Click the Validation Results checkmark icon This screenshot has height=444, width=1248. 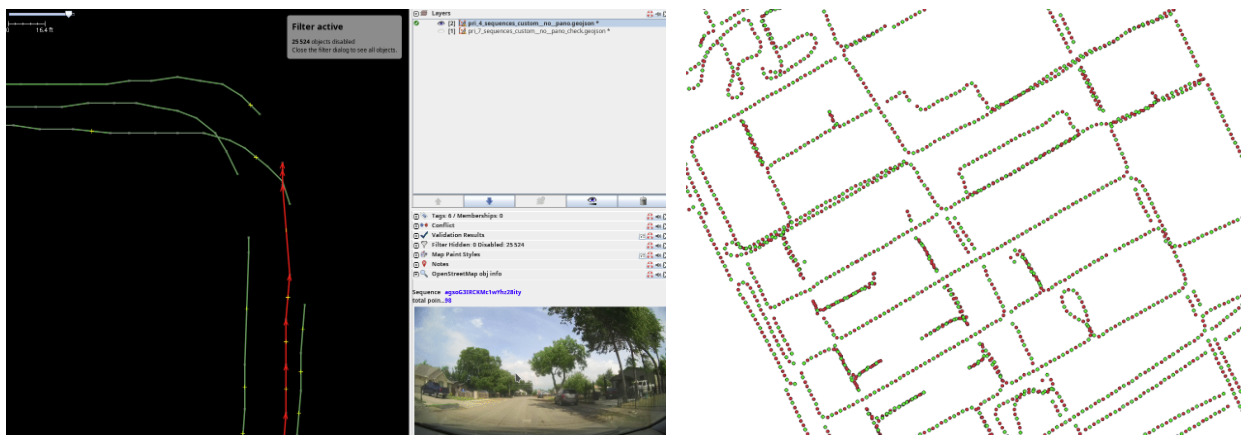[x=424, y=235]
